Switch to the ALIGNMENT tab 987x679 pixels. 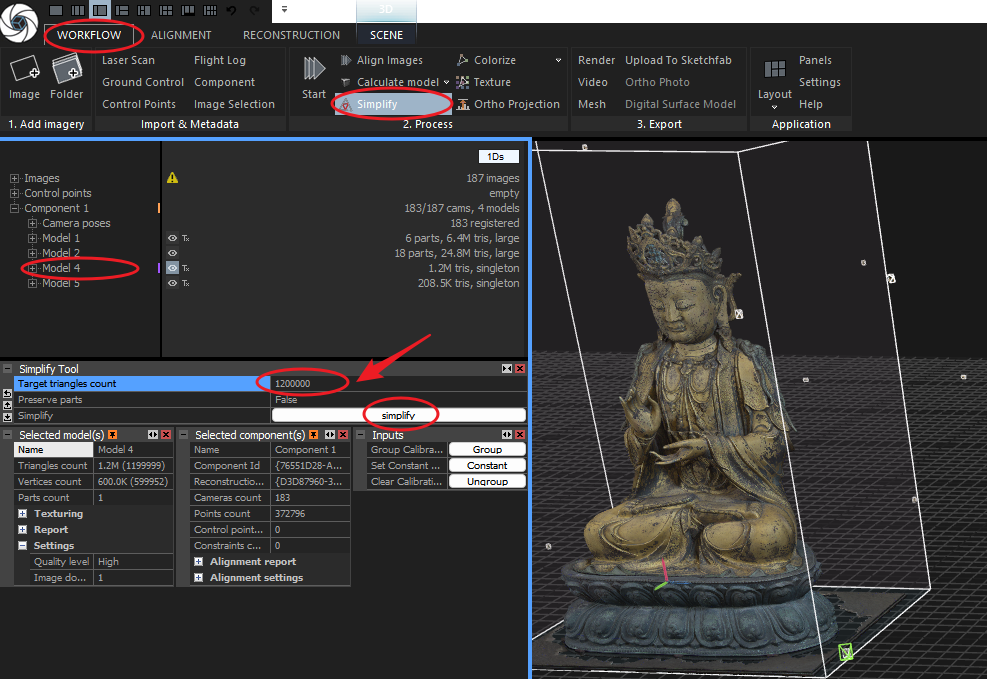pyautogui.click(x=181, y=35)
